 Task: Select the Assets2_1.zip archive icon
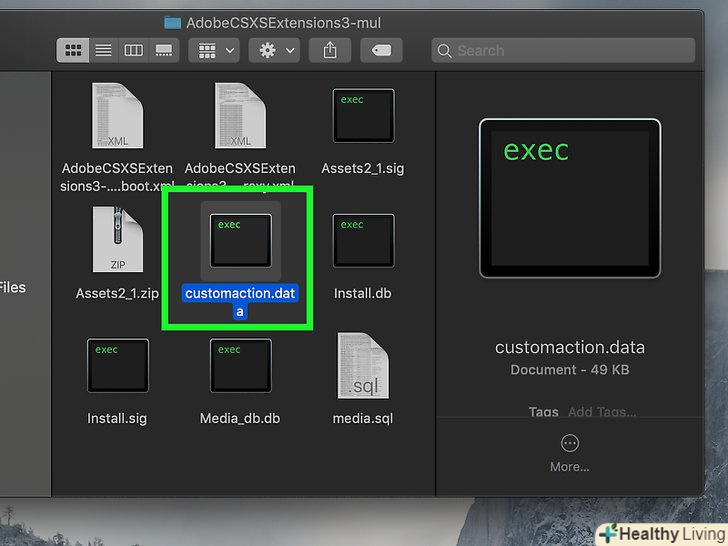tap(117, 240)
